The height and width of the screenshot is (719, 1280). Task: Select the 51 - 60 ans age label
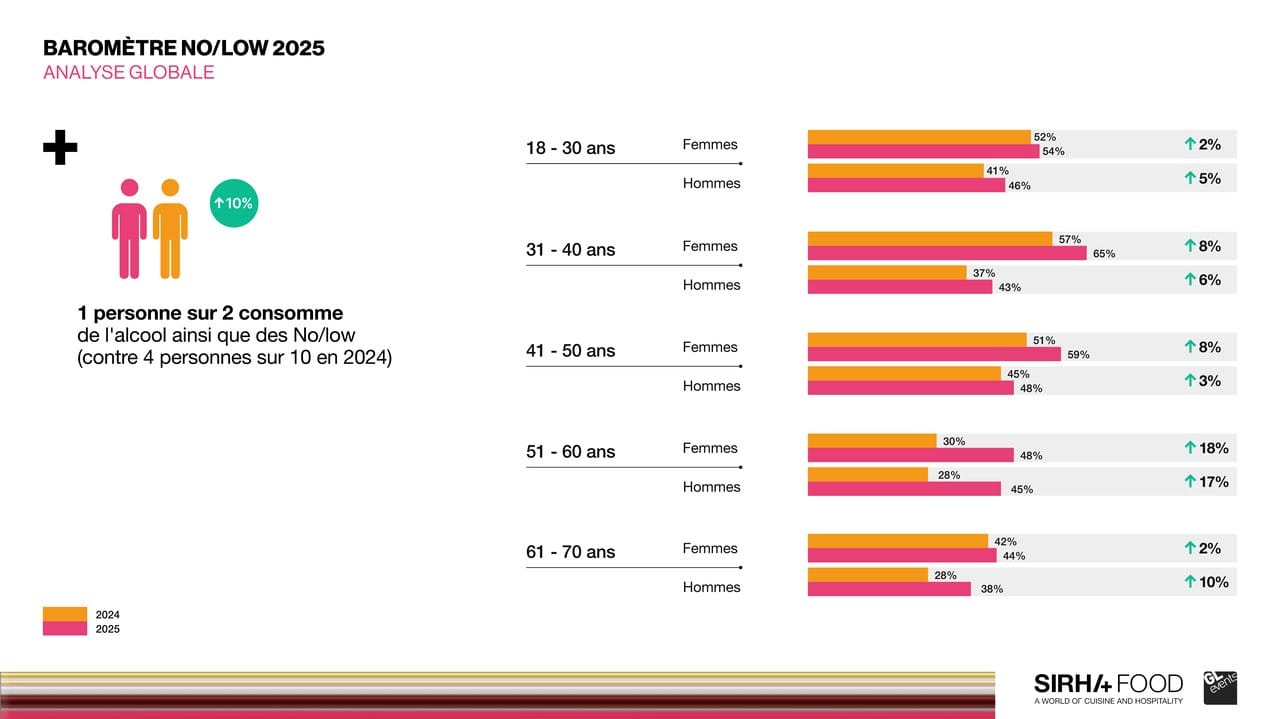[x=571, y=452]
